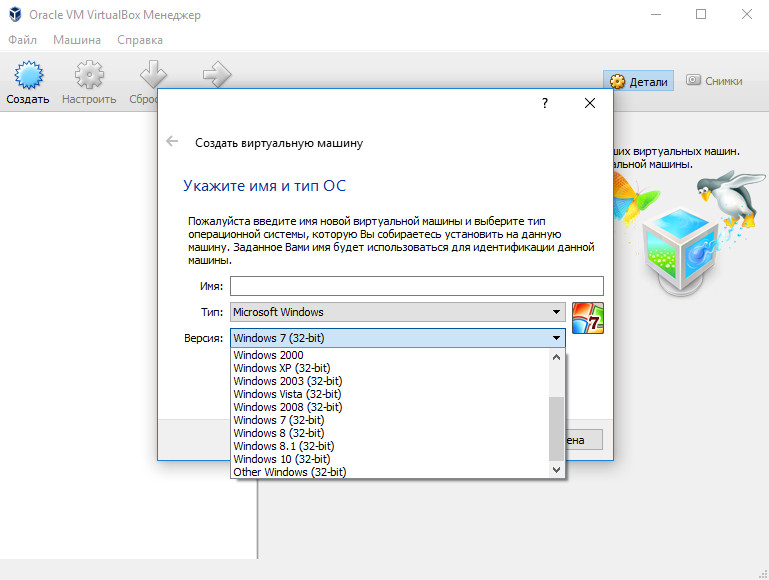Open the Машина menu
Screen dimensions: 769x580
pyautogui.click(x=77, y=40)
